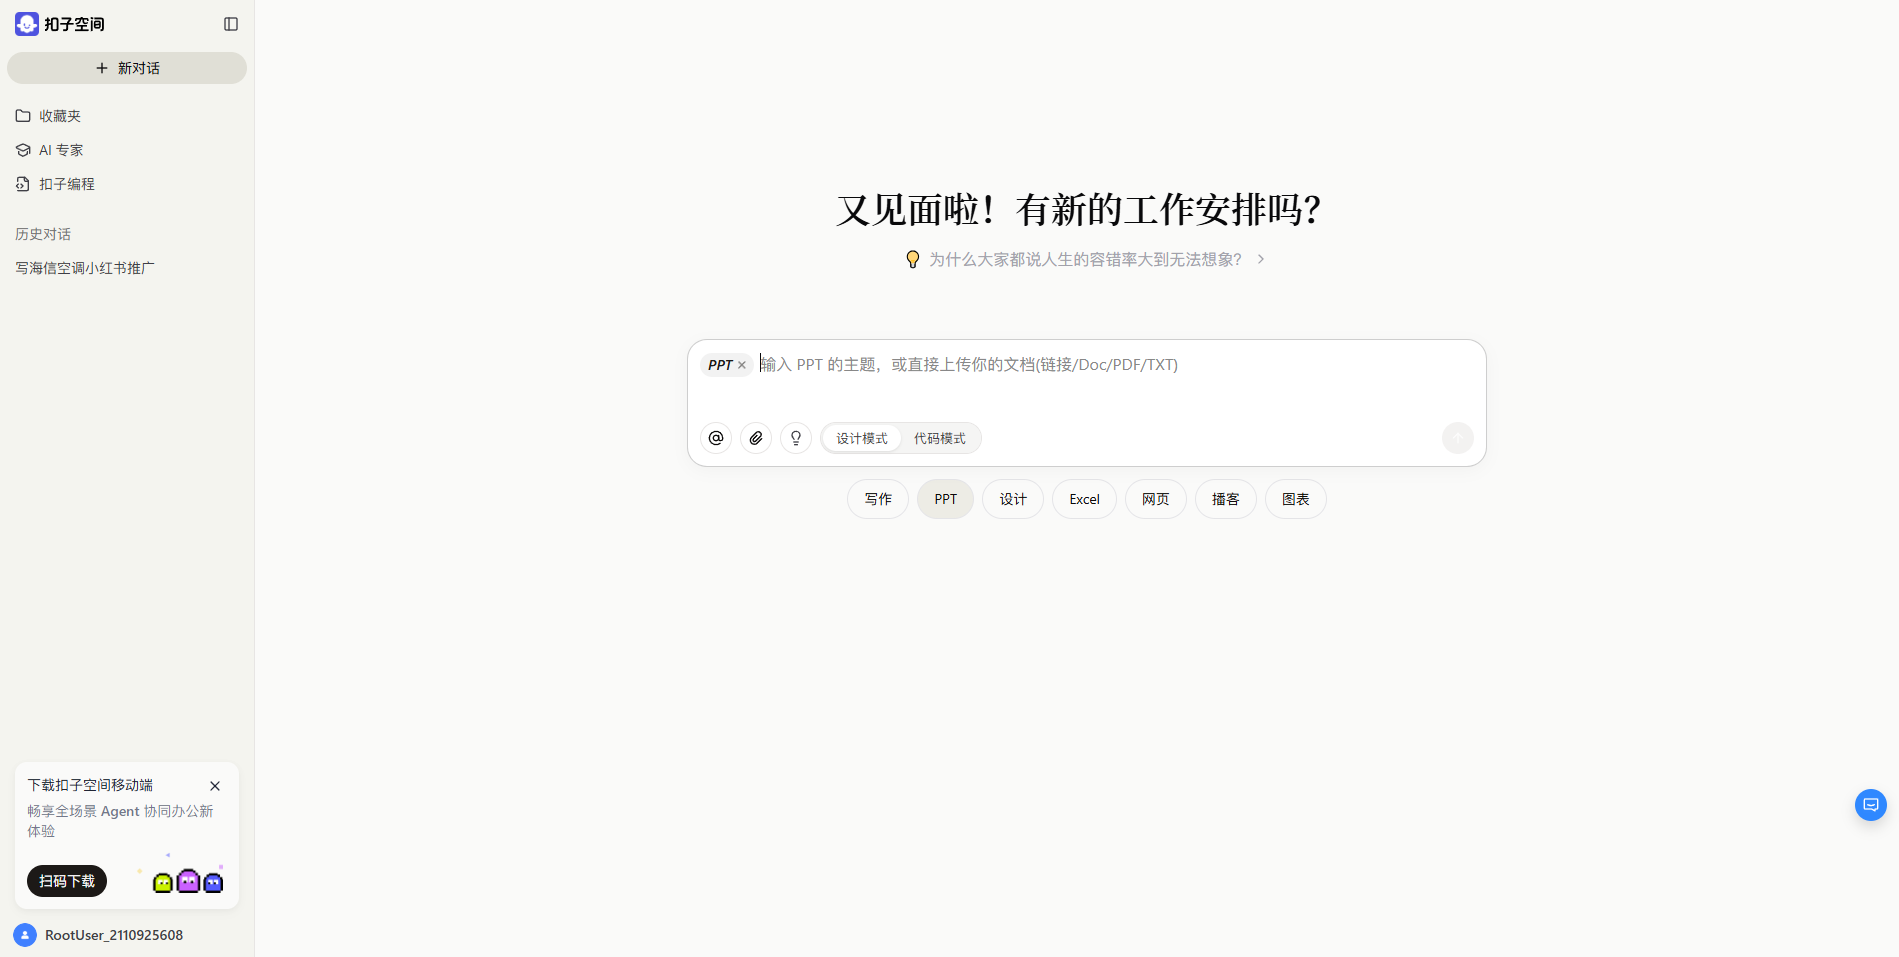1899x957 pixels.
Task: Click the 扣子空间 logo
Action: point(27,24)
